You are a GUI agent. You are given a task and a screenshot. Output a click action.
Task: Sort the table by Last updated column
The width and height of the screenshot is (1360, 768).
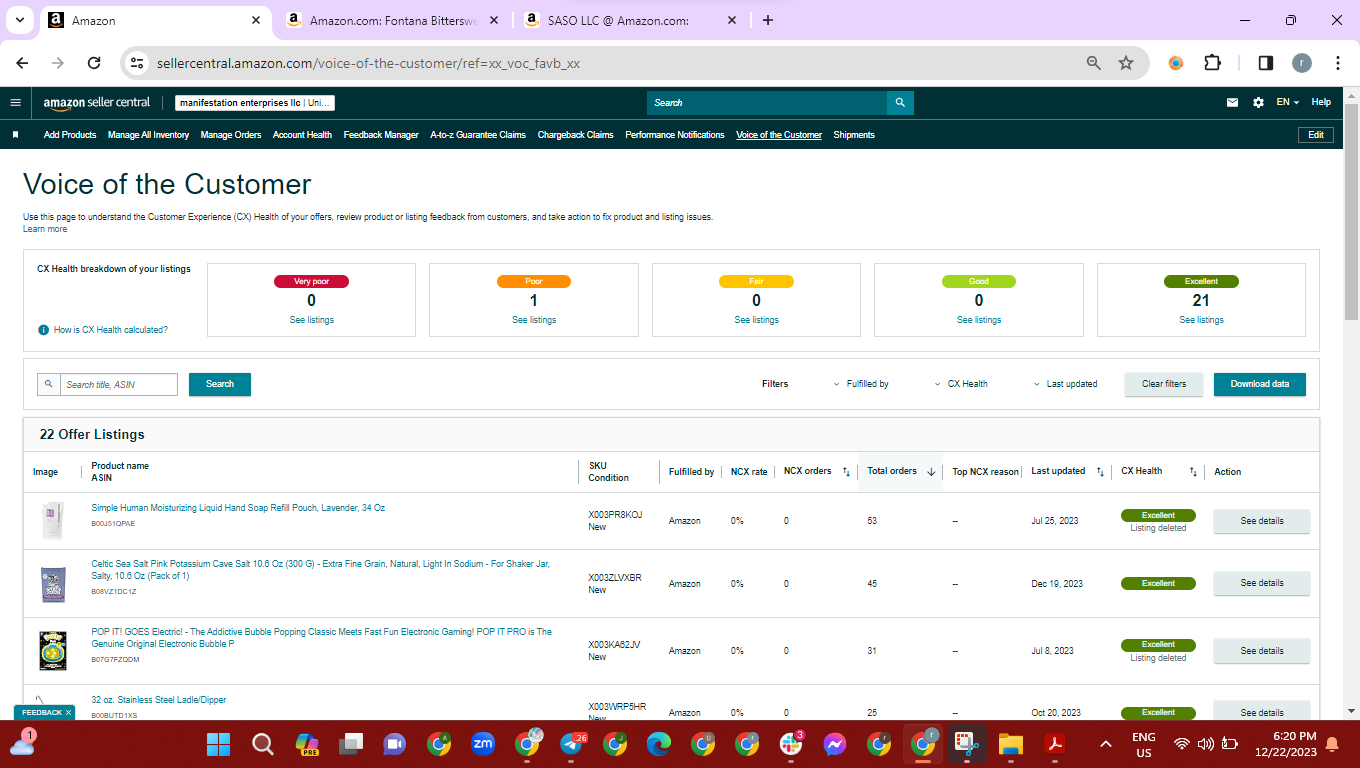pos(1100,472)
